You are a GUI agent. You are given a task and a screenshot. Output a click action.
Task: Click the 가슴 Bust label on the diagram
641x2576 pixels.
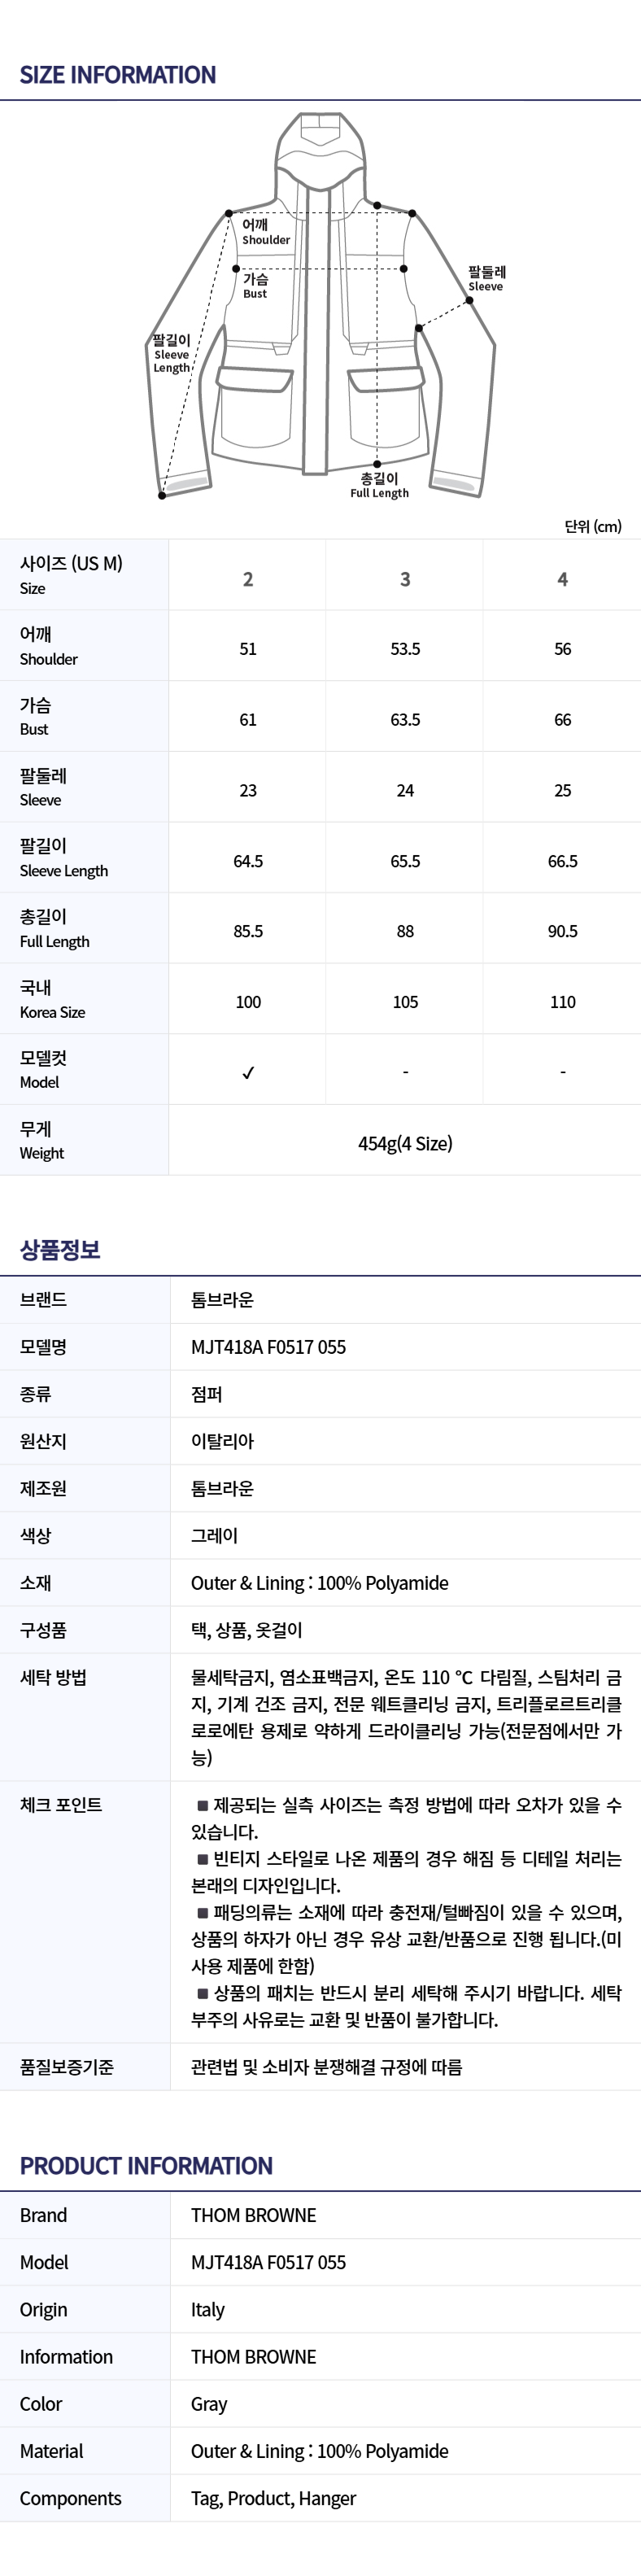point(256,286)
